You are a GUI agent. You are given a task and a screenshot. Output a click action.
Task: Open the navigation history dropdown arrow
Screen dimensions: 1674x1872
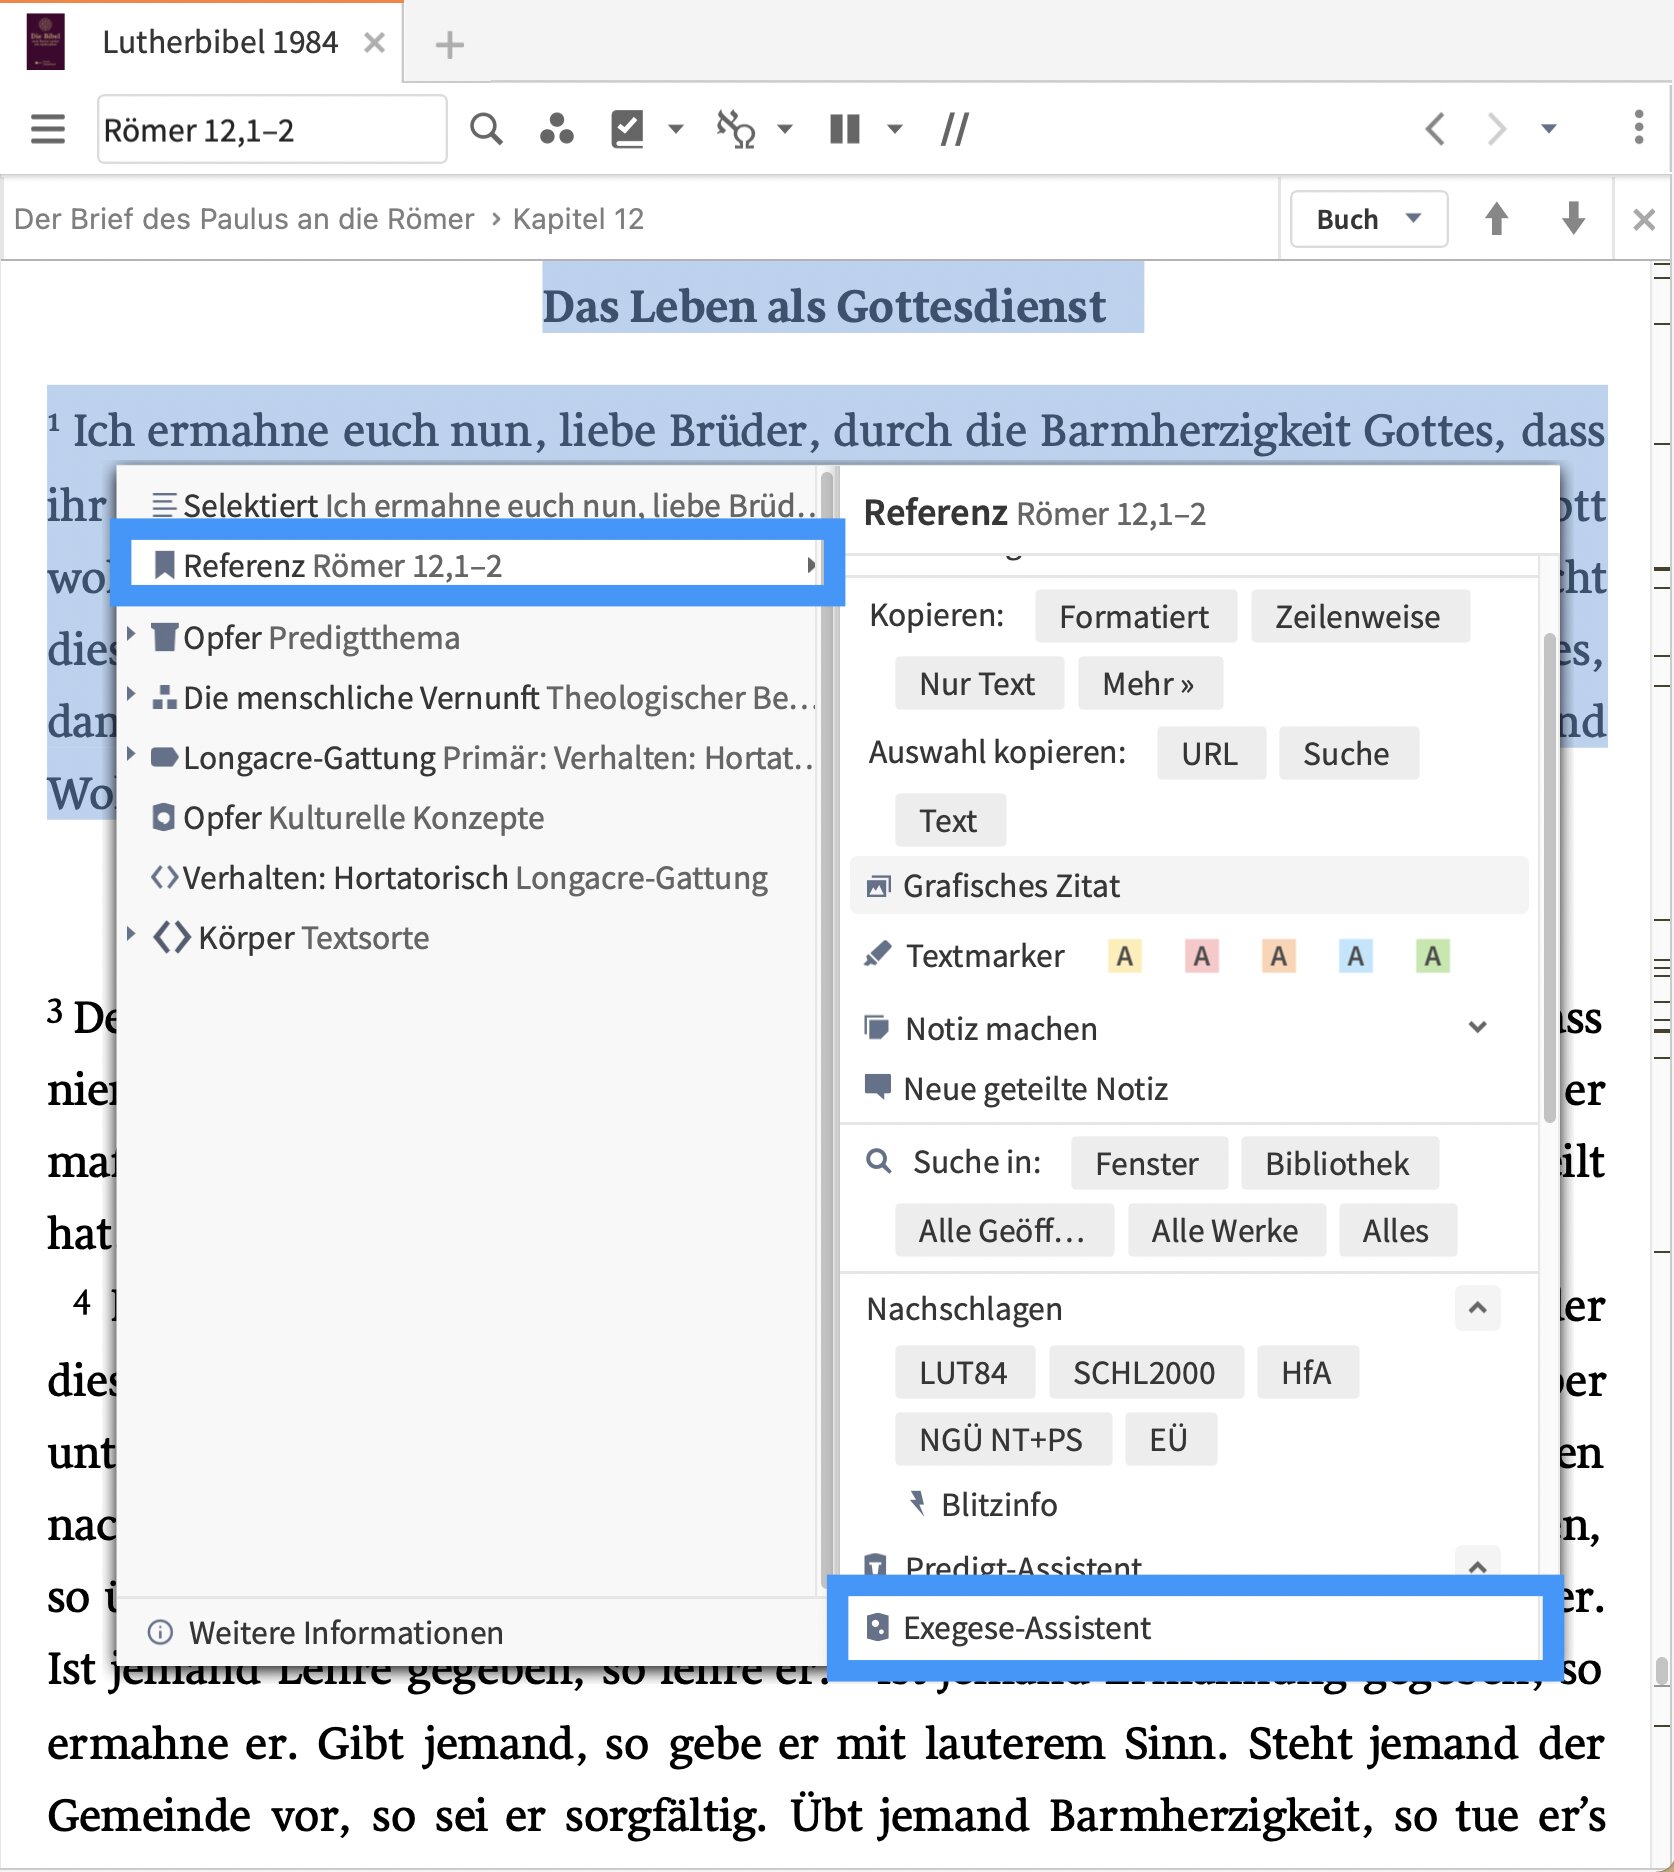pyautogui.click(x=1549, y=129)
